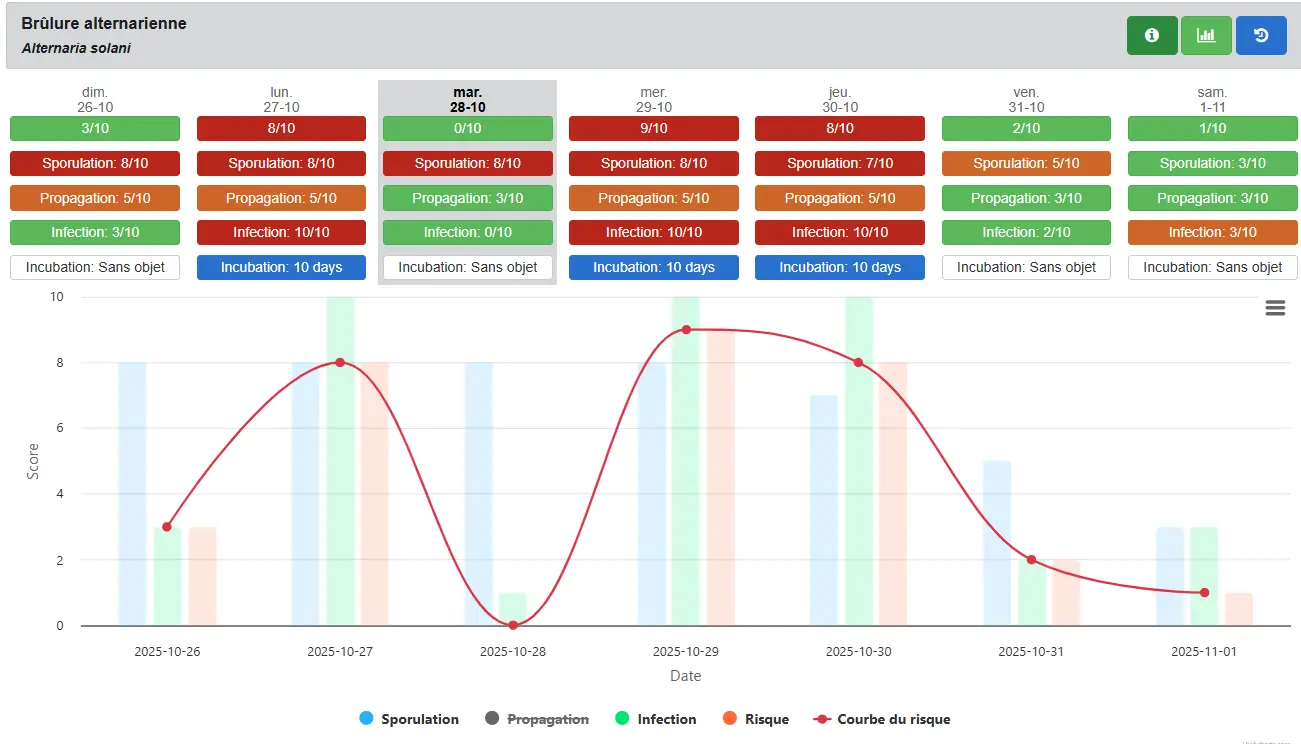Click the info icon button

click(1151, 36)
